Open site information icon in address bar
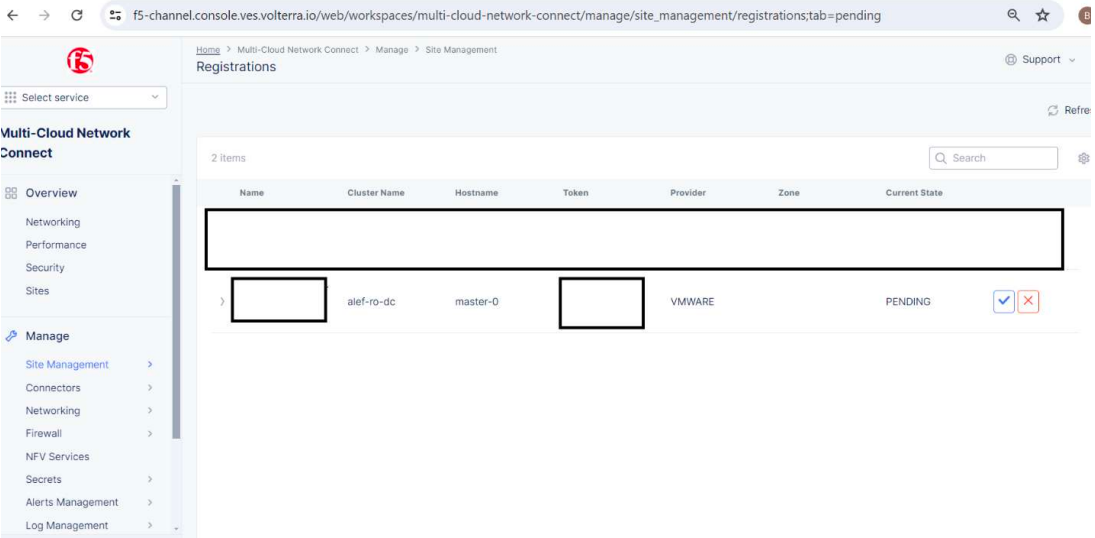This screenshot has height=538, width=1095. pyautogui.click(x=117, y=15)
